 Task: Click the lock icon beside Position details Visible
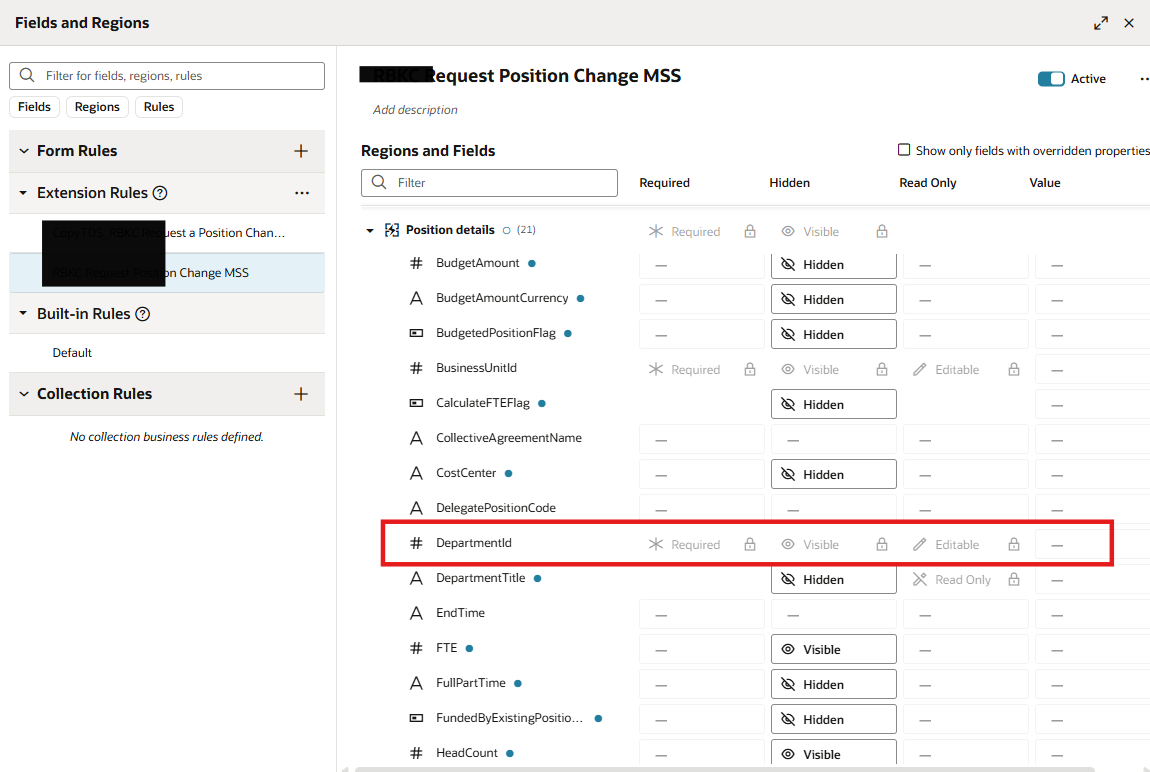(x=882, y=232)
